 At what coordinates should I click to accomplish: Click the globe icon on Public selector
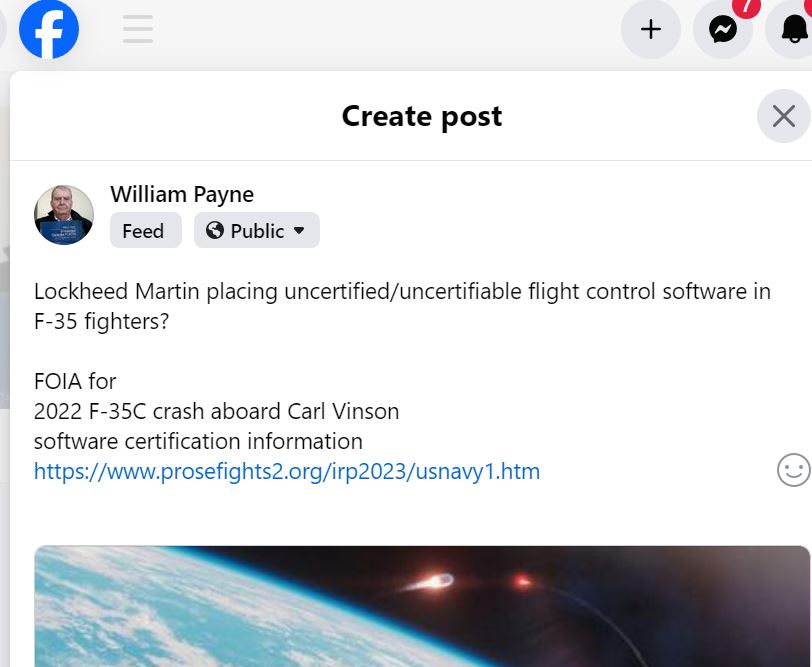pos(215,230)
